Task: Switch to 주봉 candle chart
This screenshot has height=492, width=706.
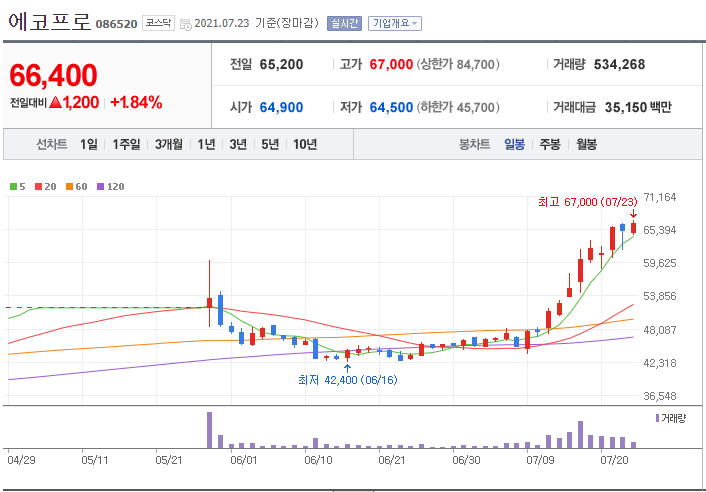Action: tap(550, 144)
